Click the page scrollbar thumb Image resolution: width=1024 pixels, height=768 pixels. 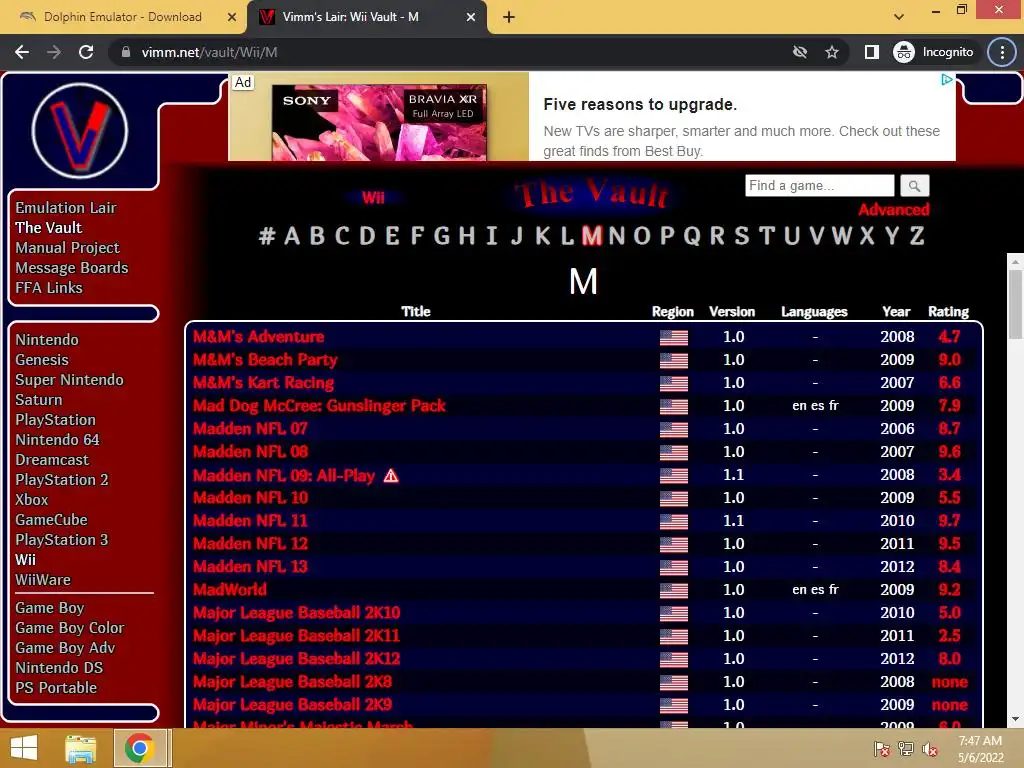point(1015,304)
